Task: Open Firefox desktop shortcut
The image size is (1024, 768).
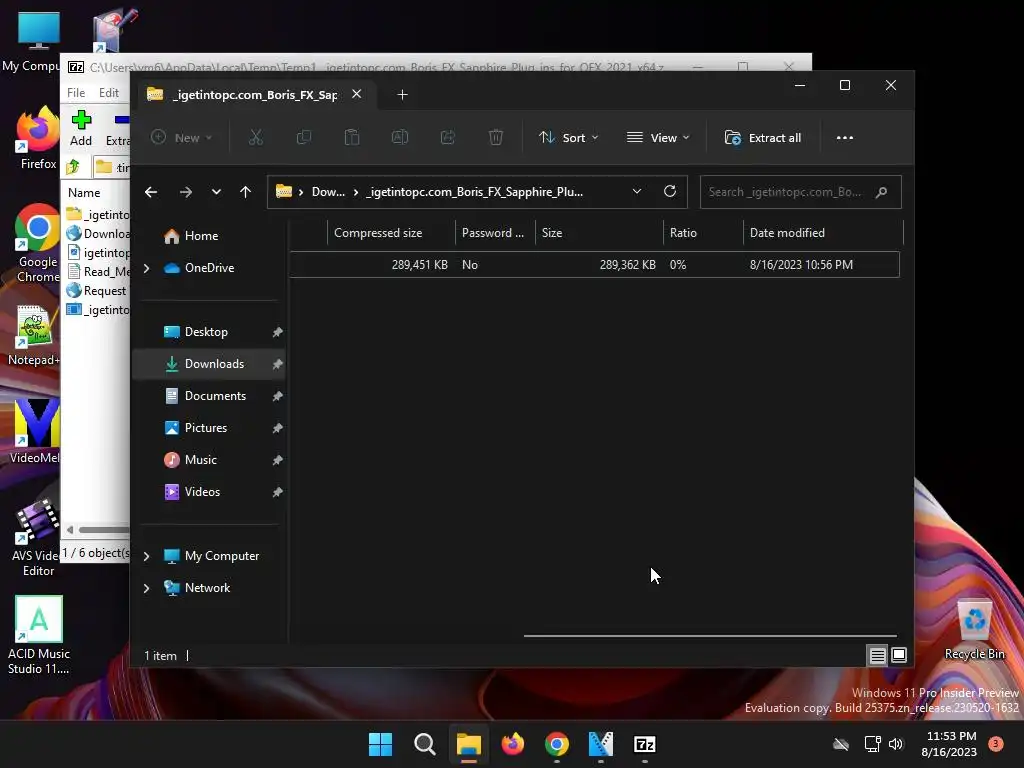Action: coord(38,138)
